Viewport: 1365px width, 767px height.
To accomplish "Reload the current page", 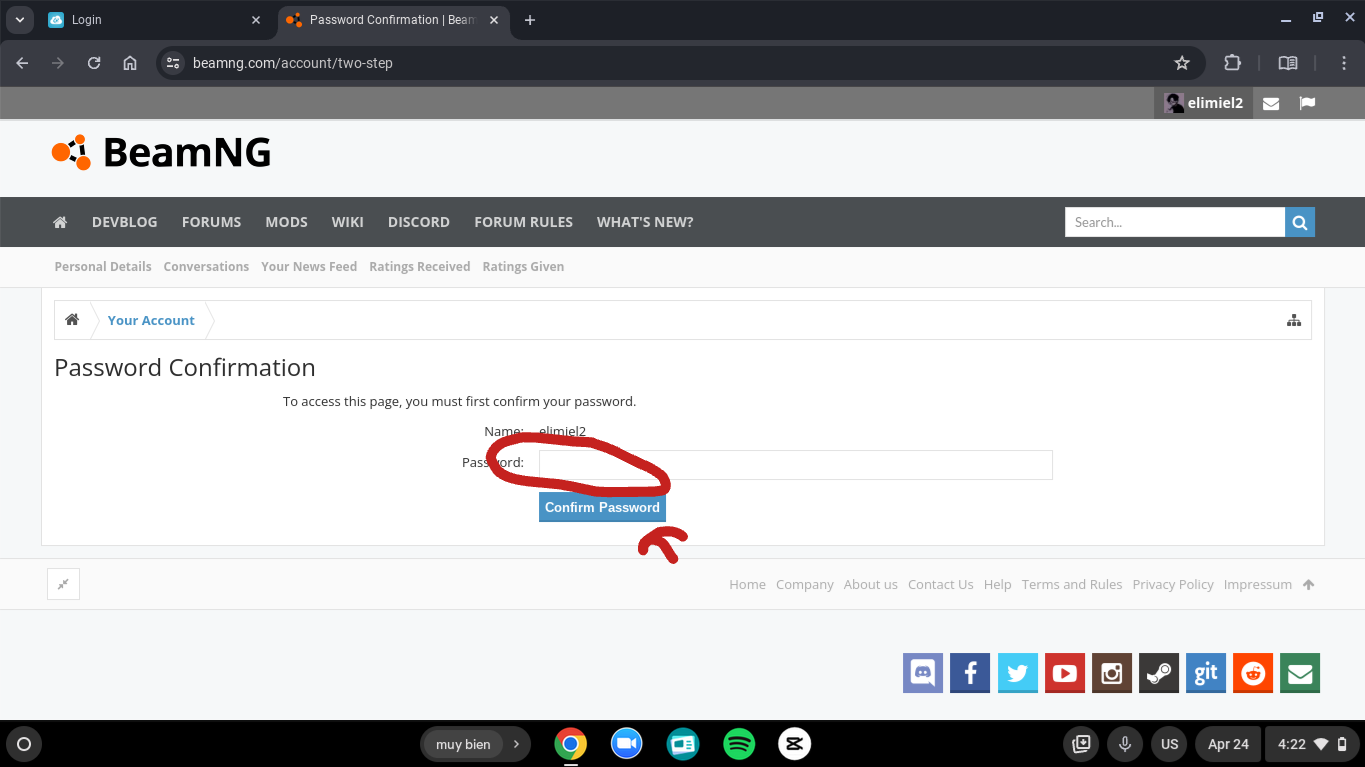I will [94, 63].
